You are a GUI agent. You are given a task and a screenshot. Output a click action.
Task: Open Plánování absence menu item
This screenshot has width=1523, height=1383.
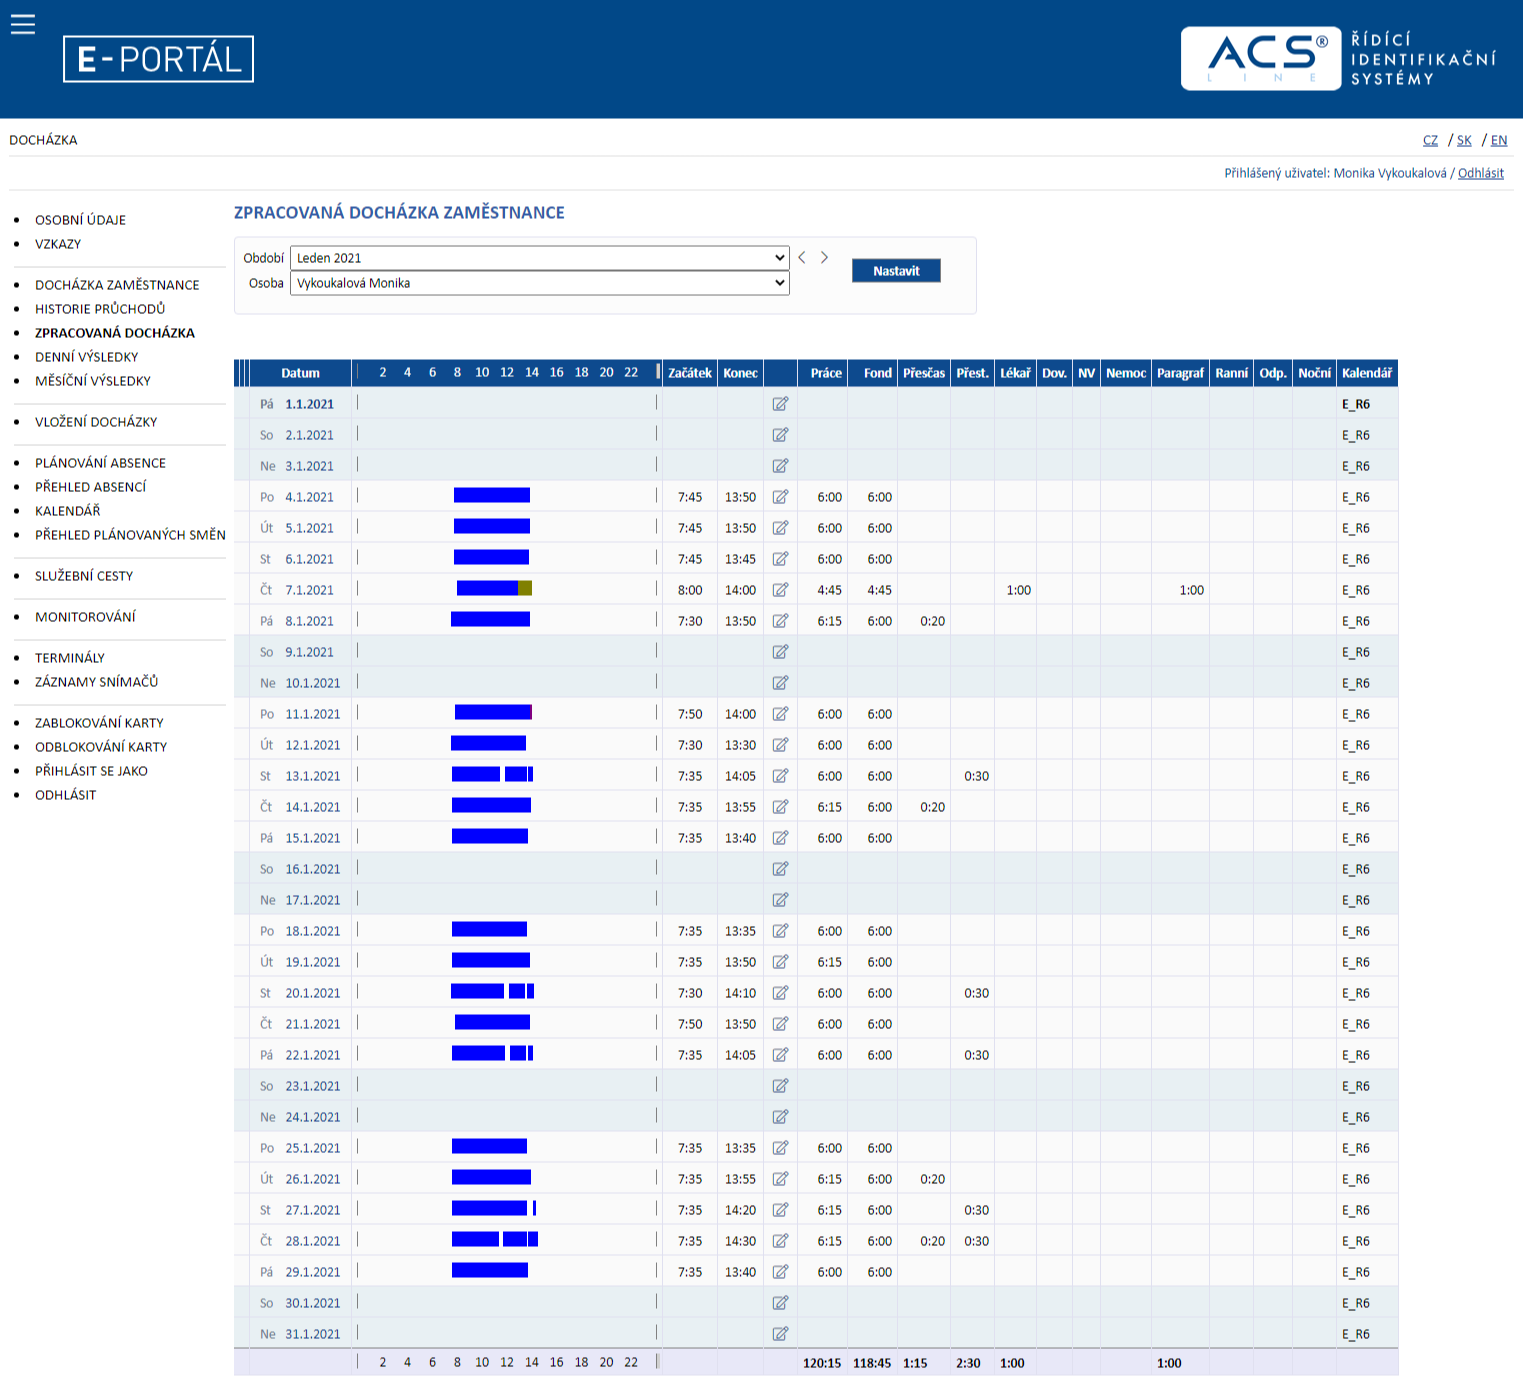(x=100, y=463)
